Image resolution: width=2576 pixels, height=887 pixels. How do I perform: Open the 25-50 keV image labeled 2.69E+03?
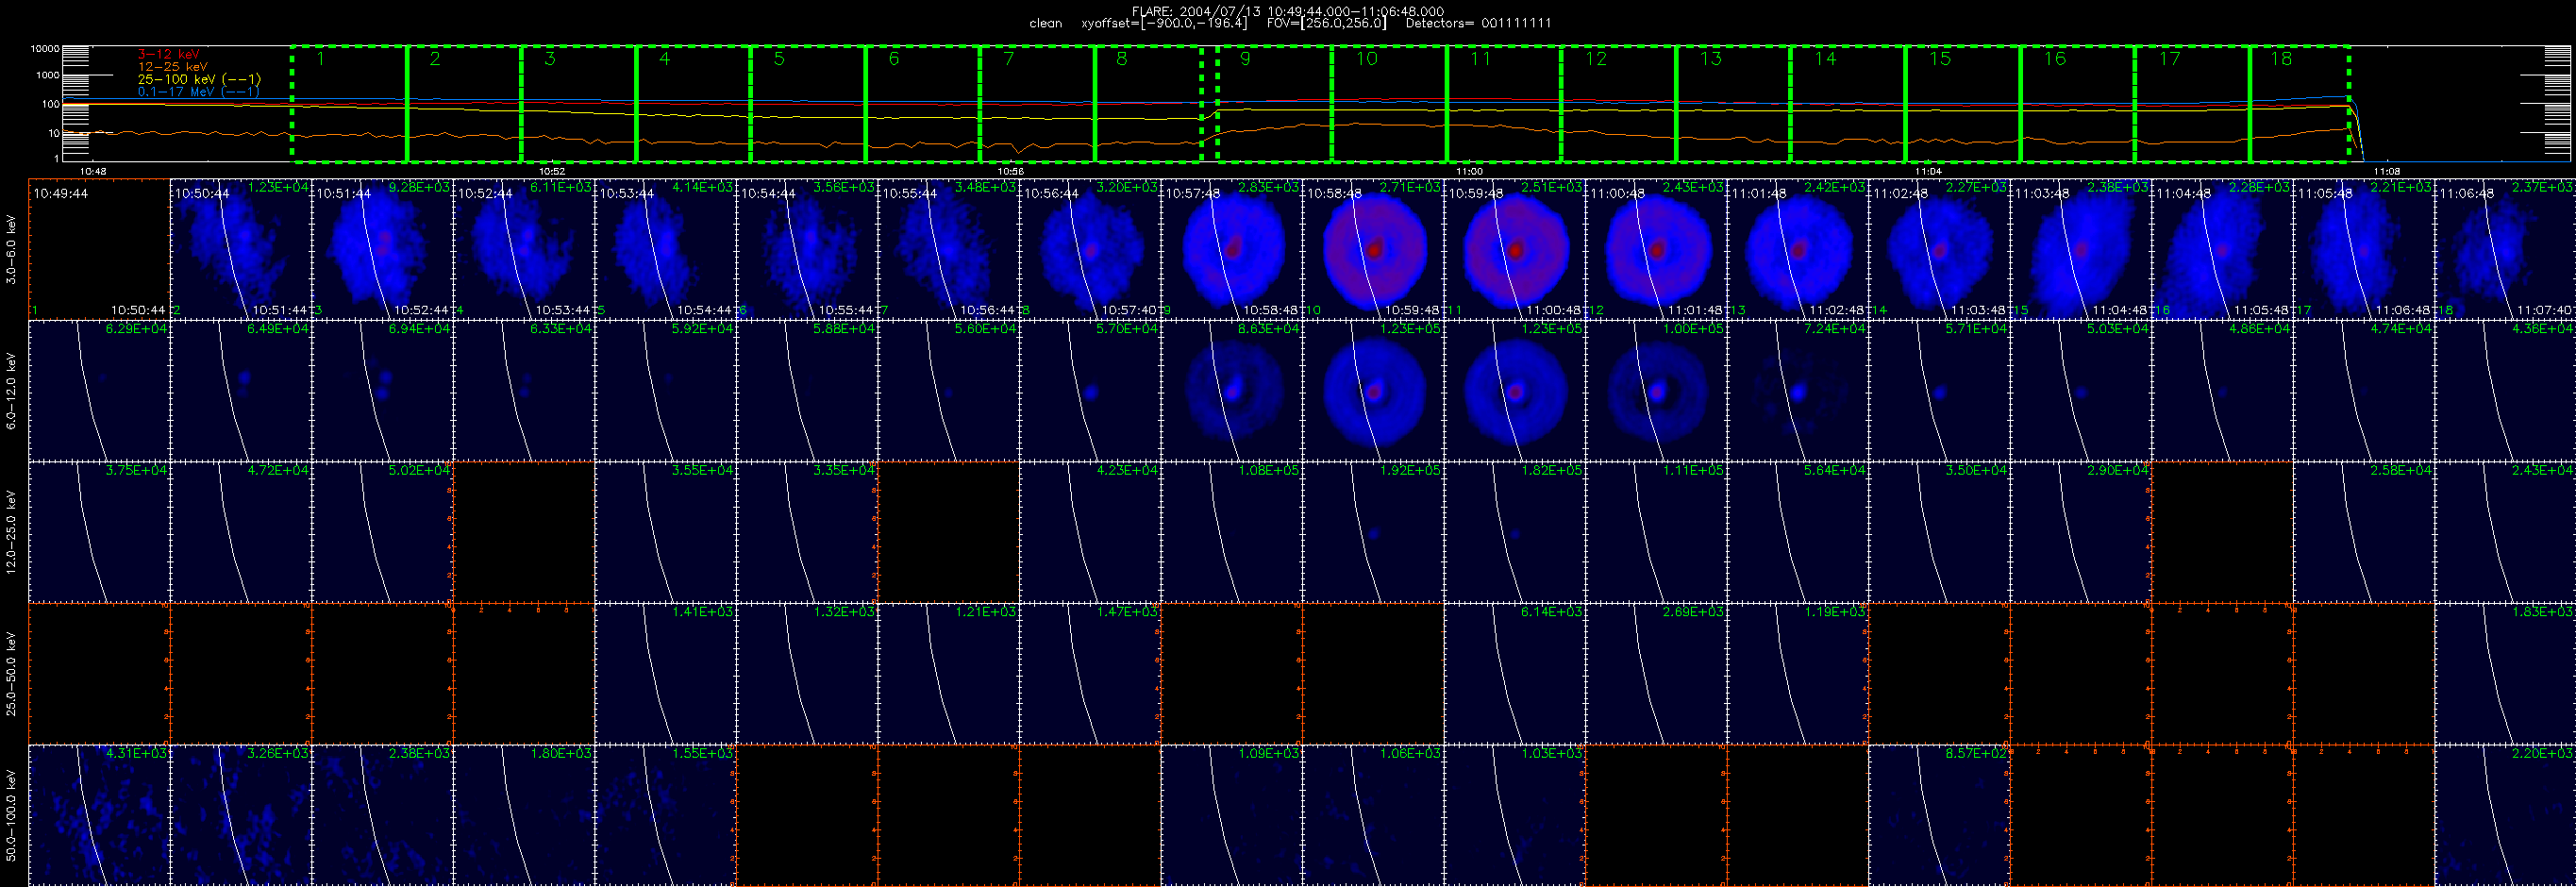[x=1656, y=673]
